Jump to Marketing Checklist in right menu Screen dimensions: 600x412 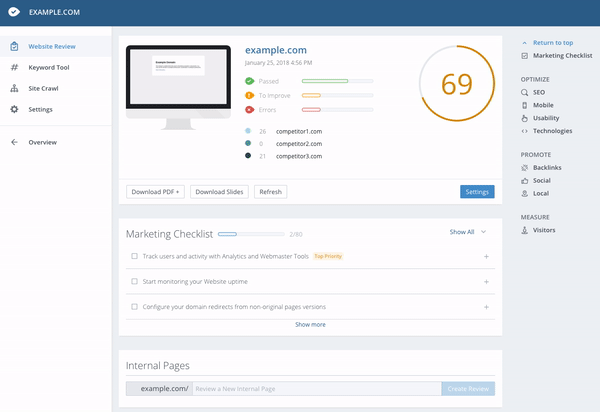tap(561, 56)
